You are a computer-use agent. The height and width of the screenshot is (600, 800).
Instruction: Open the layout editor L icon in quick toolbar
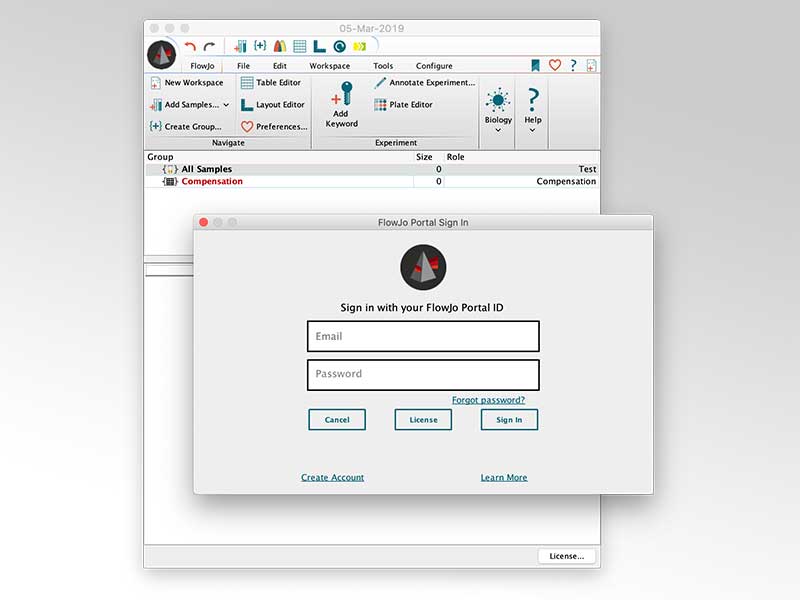tap(319, 46)
